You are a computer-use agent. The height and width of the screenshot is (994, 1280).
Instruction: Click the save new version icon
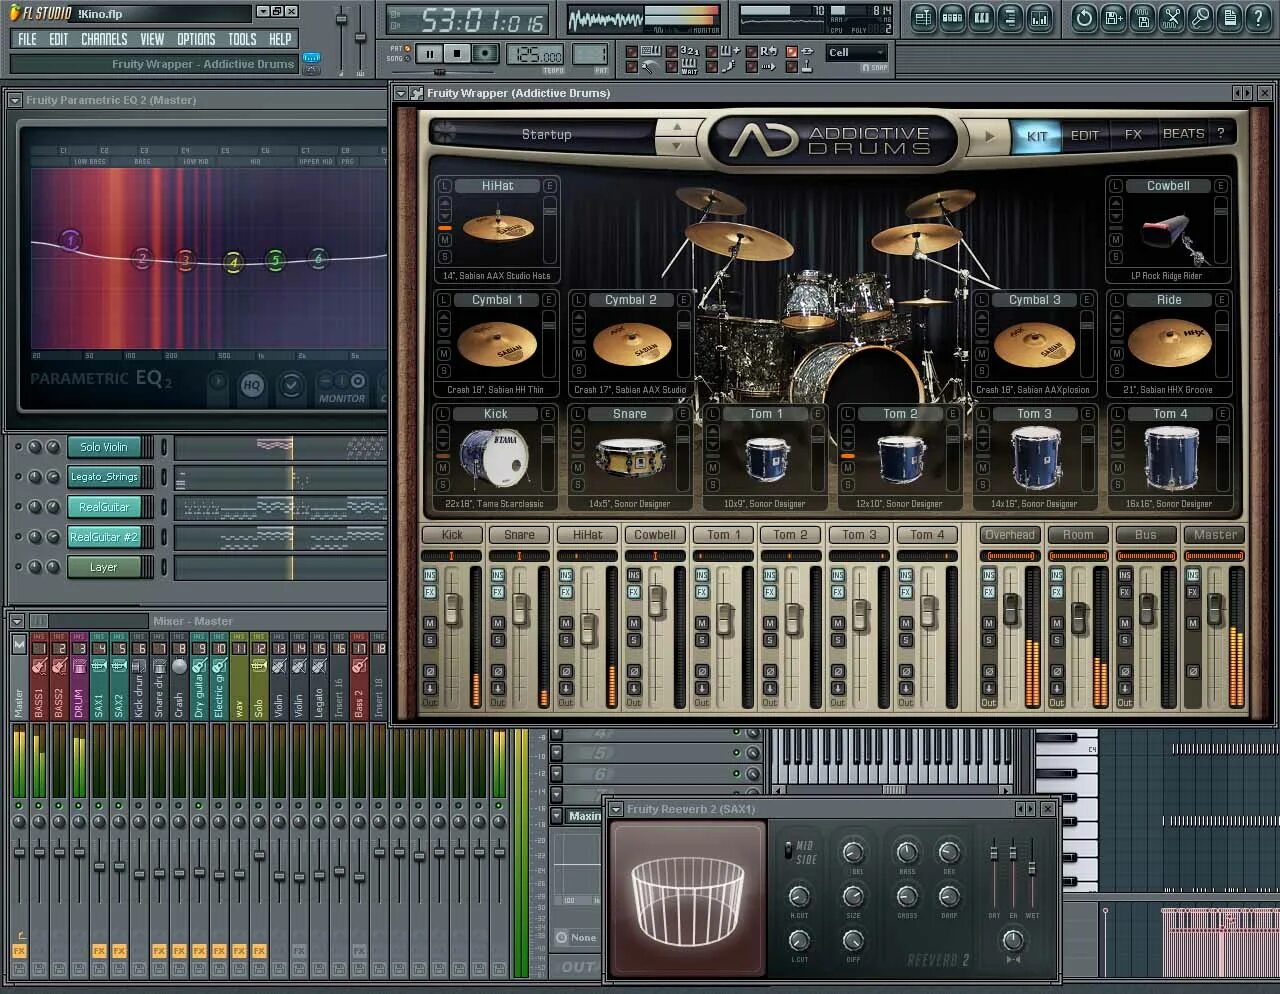tap(1113, 17)
